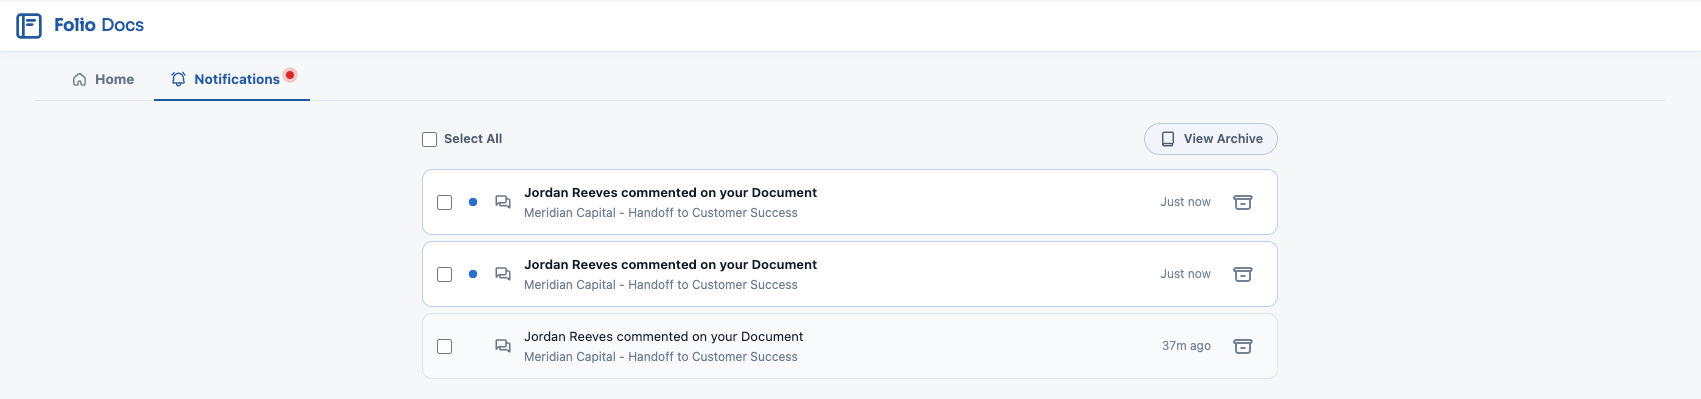Click the book icon in View Archive
Image resolution: width=1701 pixels, height=399 pixels.
[1167, 139]
